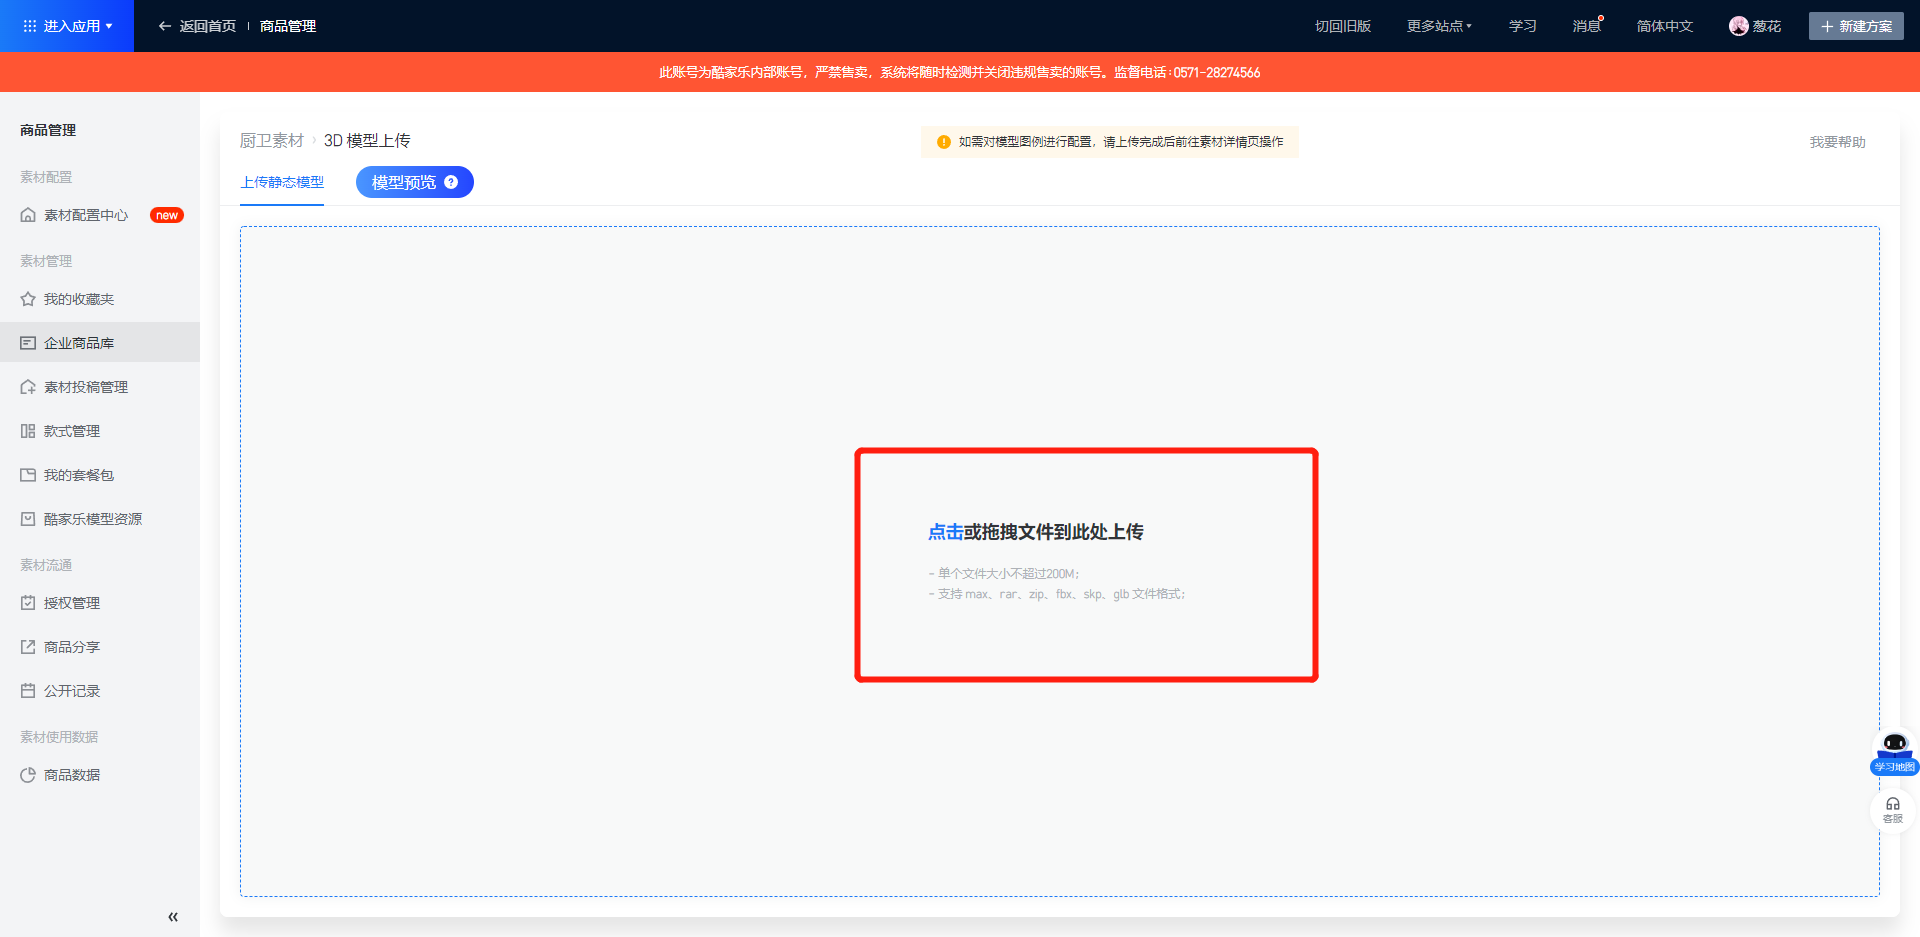Select 企业商品库 in the sidebar
Image resolution: width=1920 pixels, height=937 pixels.
point(79,343)
